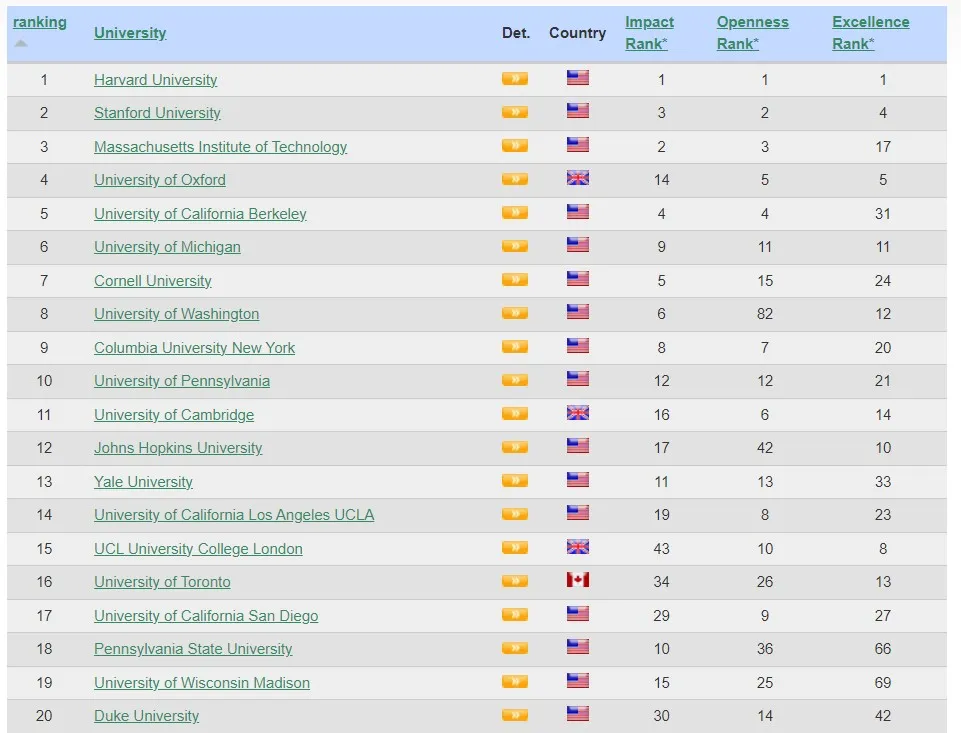Open Pennsylvania State University link
The image size is (961, 733).
point(193,648)
